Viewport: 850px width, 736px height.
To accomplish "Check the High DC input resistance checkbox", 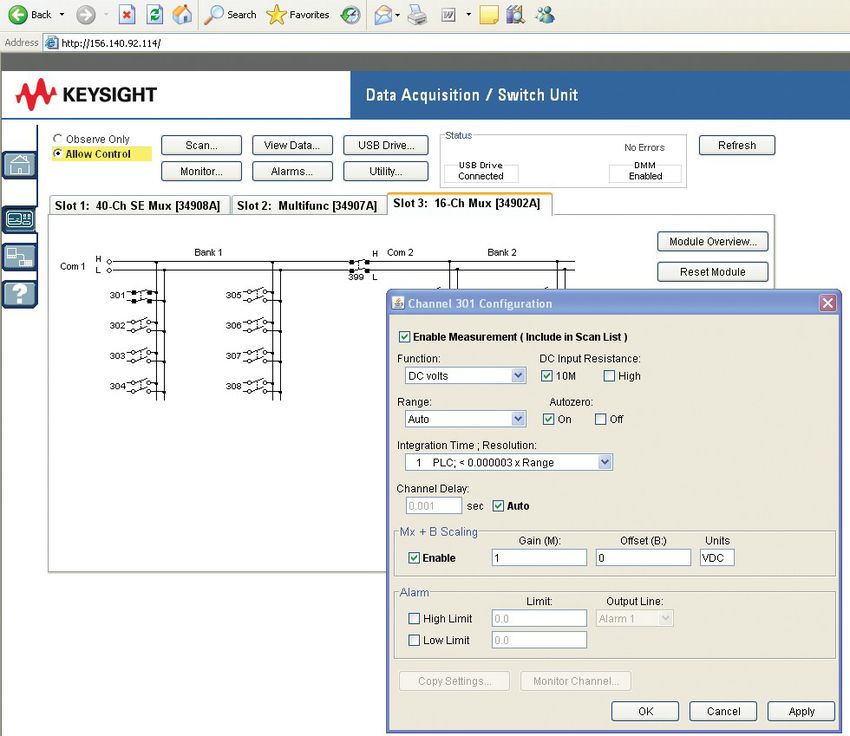I will pyautogui.click(x=609, y=376).
